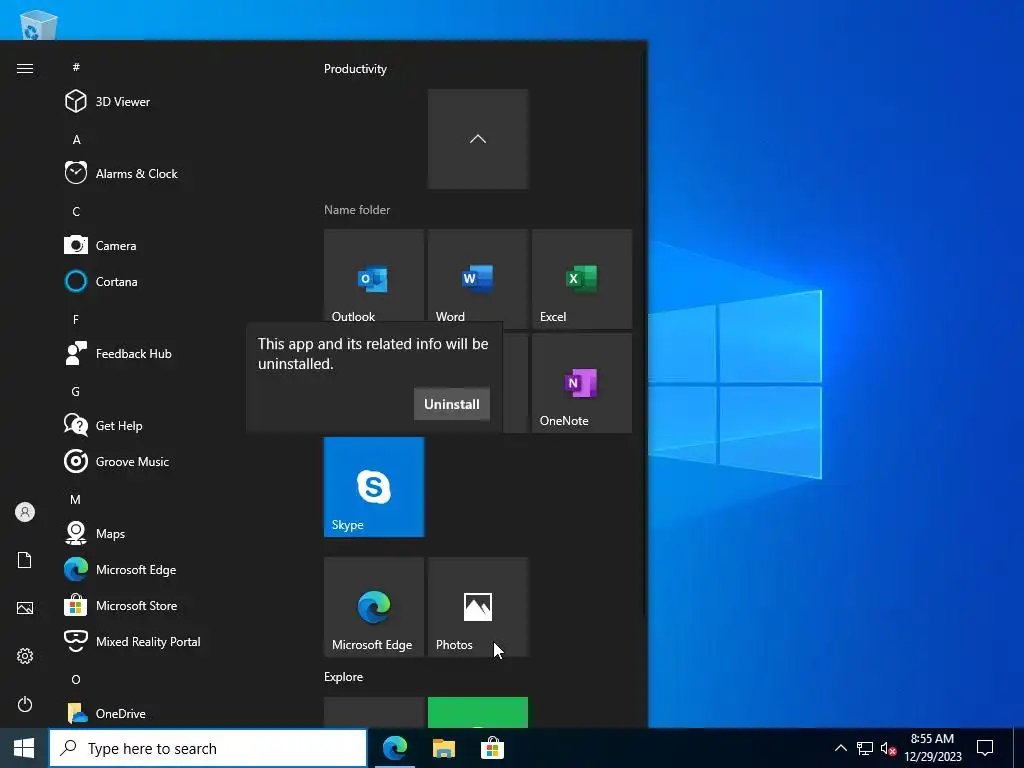Collapse the tile folder with chevron
Image resolution: width=1024 pixels, height=768 pixels.
click(x=478, y=139)
